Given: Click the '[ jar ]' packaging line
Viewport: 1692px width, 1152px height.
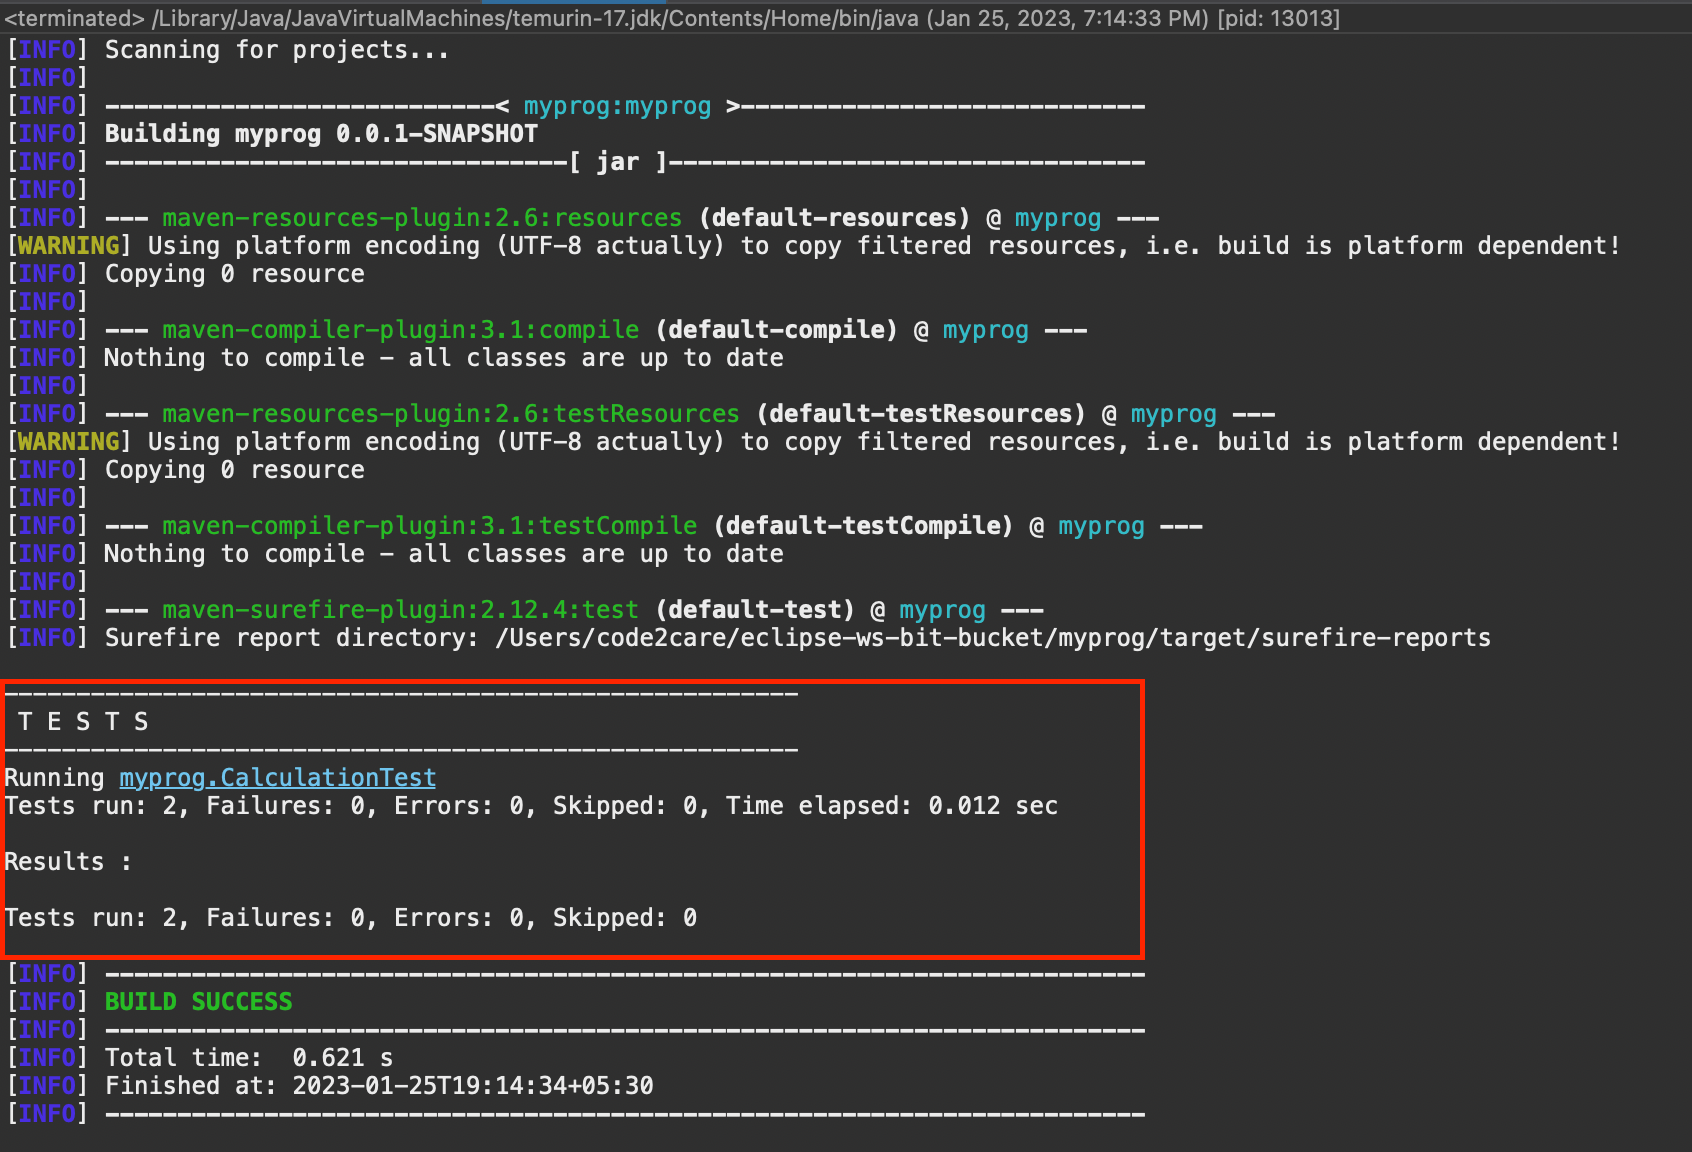Looking at the screenshot, I should [x=576, y=162].
